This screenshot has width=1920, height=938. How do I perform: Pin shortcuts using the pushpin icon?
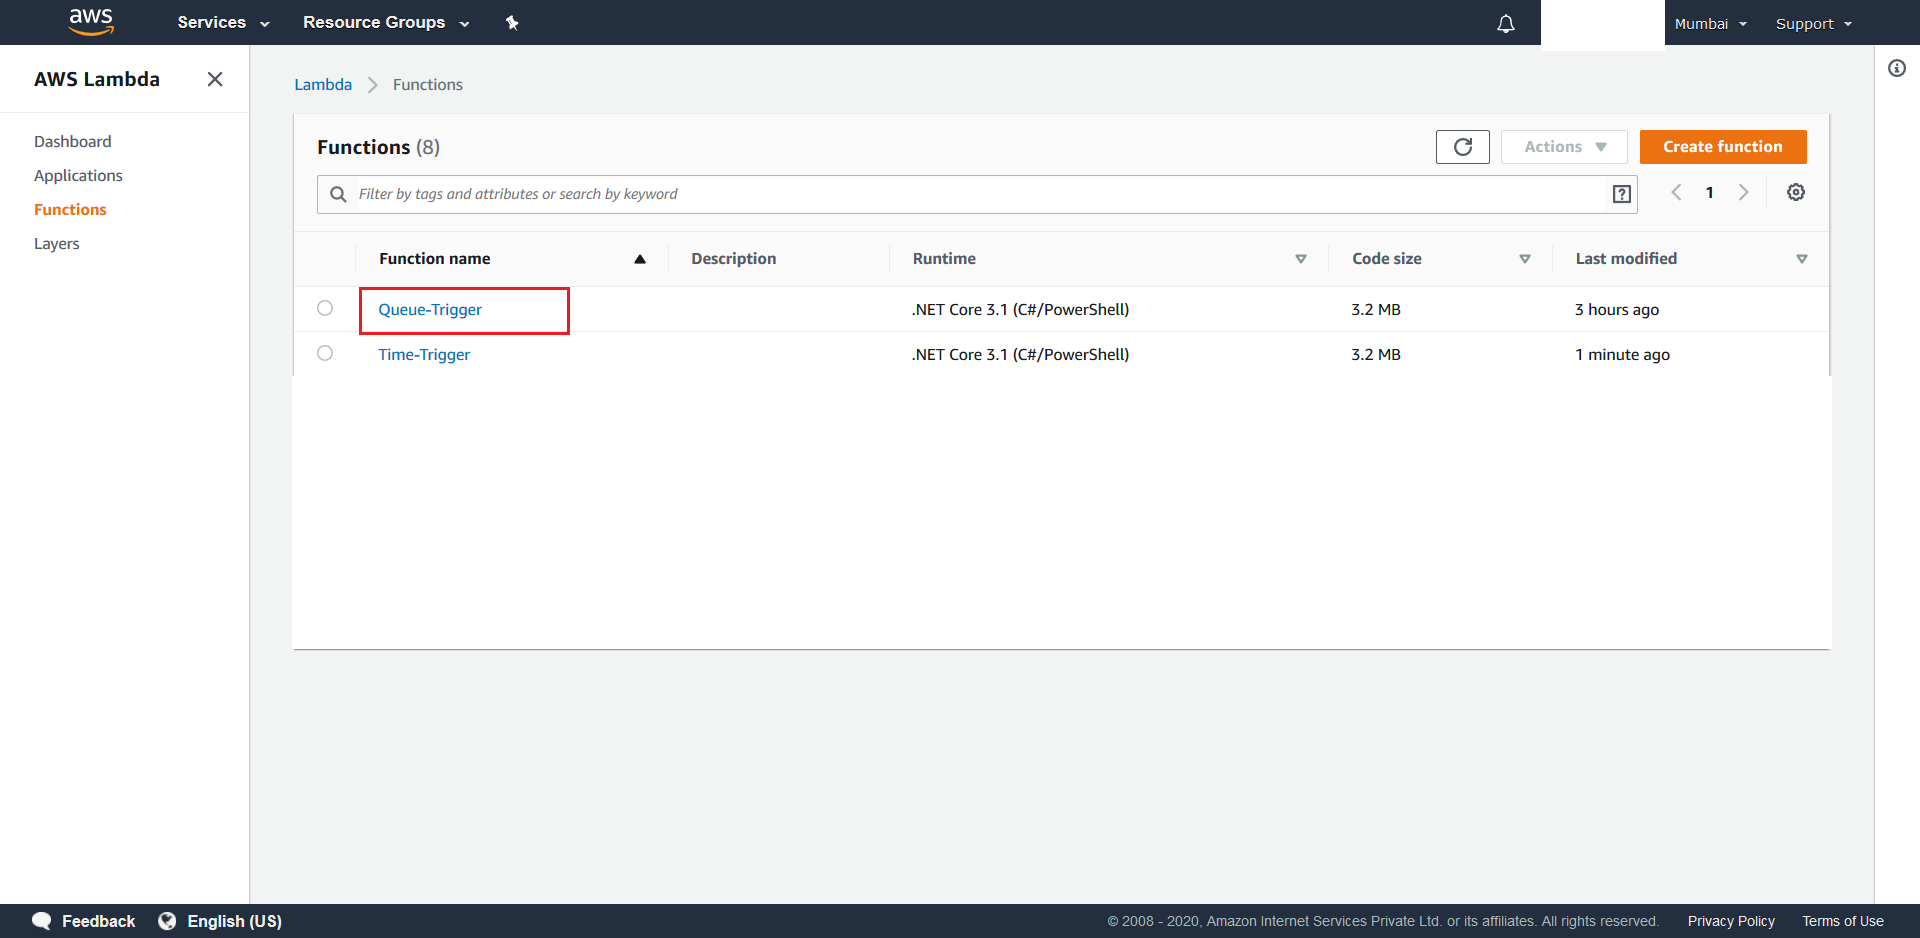pos(512,23)
